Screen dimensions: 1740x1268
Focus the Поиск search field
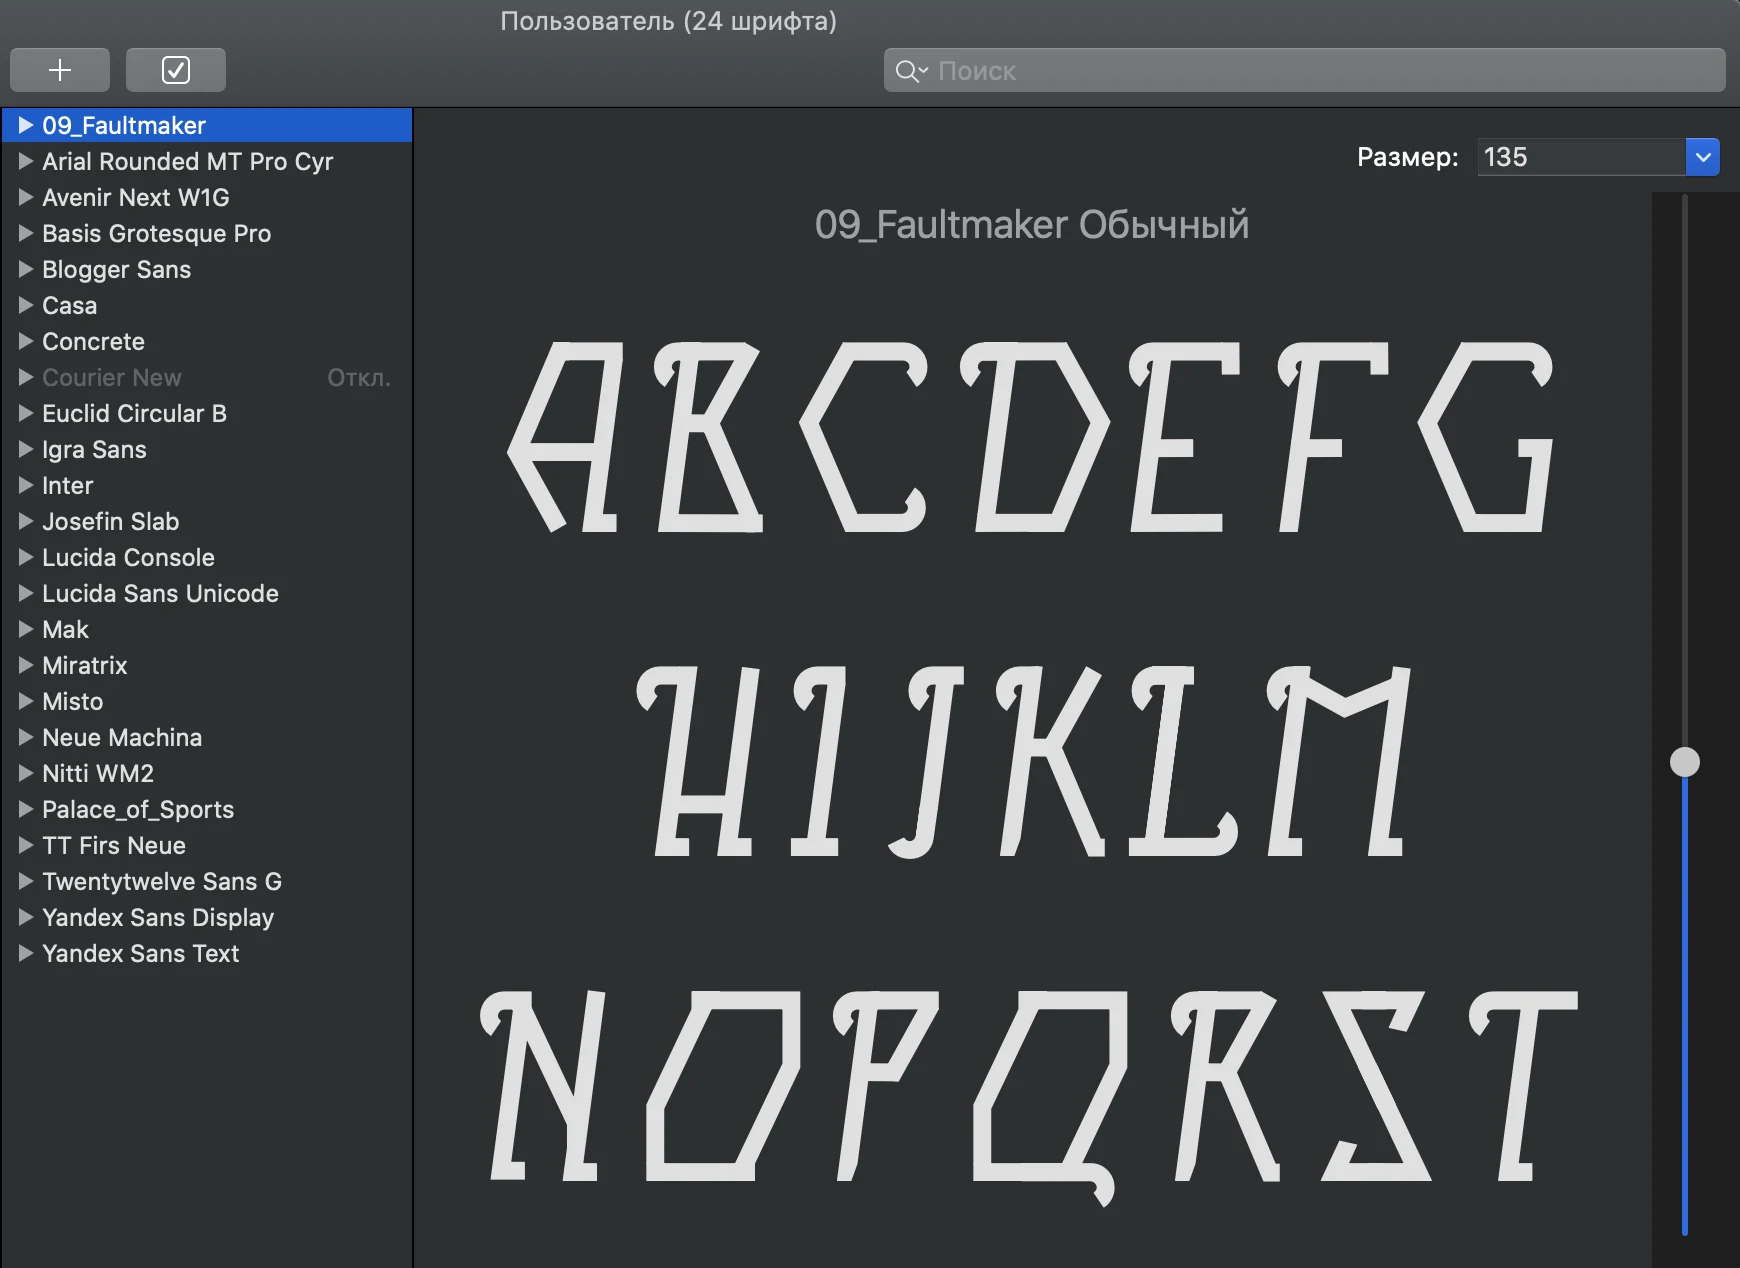point(1304,71)
